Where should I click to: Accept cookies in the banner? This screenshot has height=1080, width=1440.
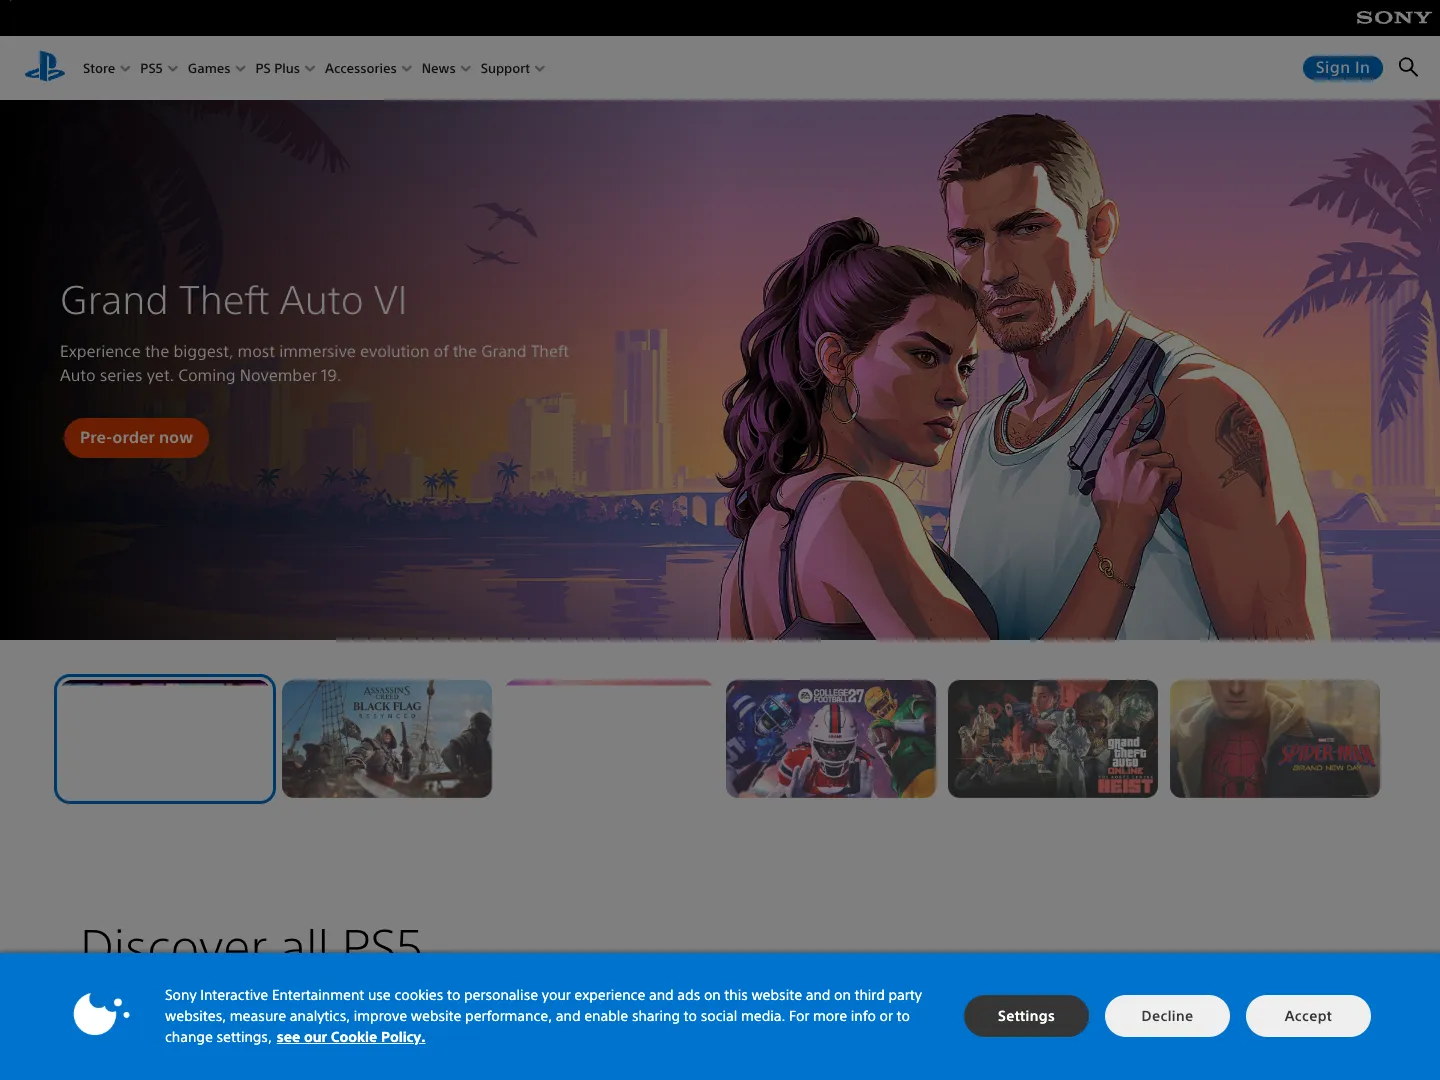1308,1016
